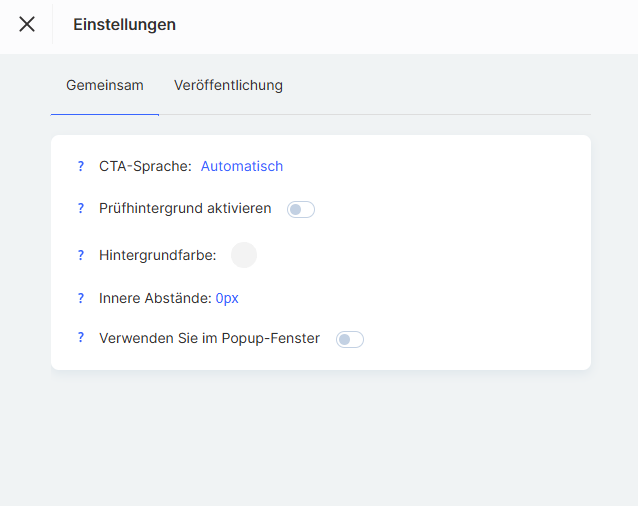The width and height of the screenshot is (638, 506).
Task: Switch to the Gemeinsam tab
Action: [x=105, y=85]
